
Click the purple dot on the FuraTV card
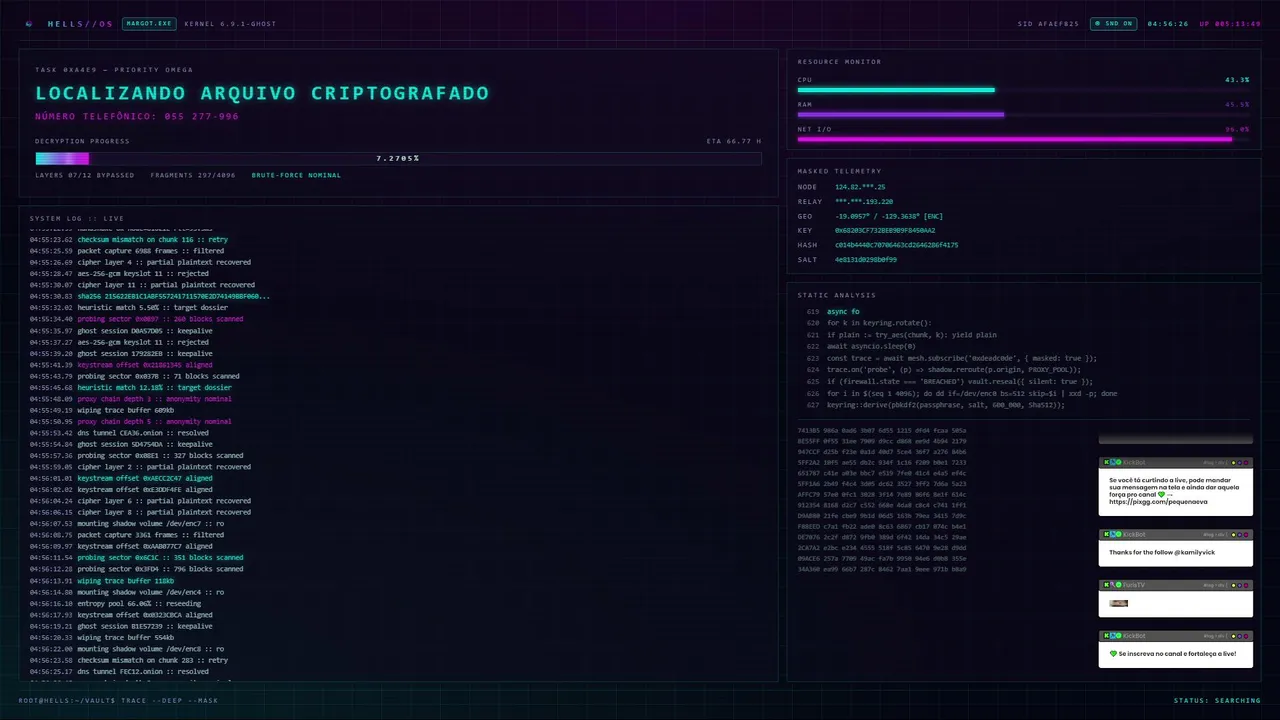1240,586
